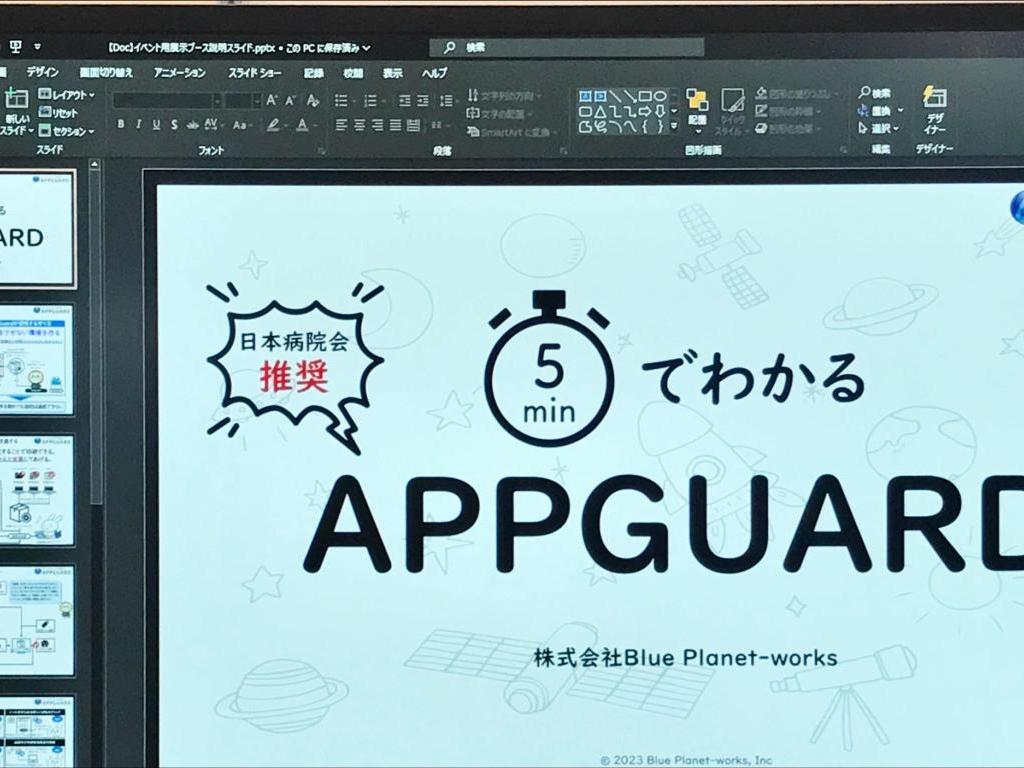The width and height of the screenshot is (1024, 768).
Task: Click the Shape Fill (図形の塗りつぶし) button
Action: [x=796, y=93]
